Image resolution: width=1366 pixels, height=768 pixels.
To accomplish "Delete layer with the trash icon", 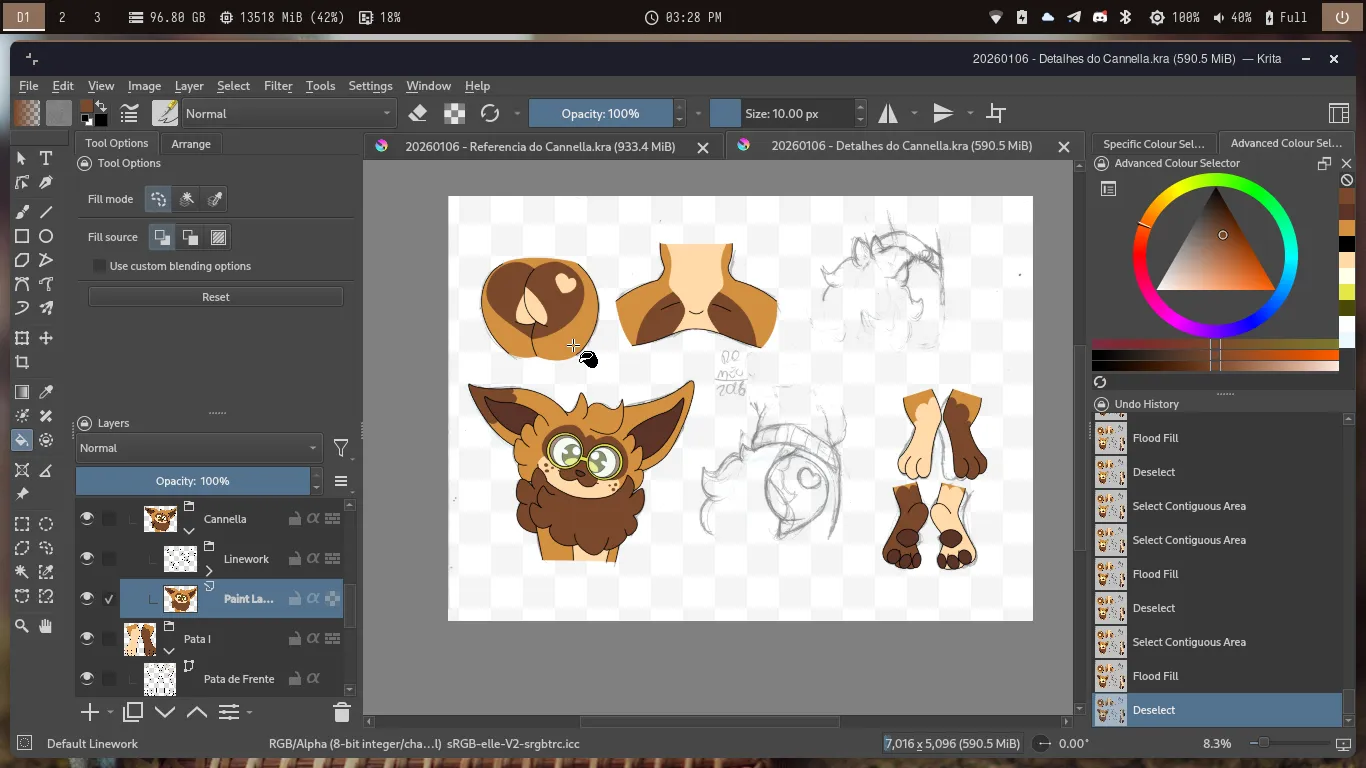I will [x=341, y=712].
